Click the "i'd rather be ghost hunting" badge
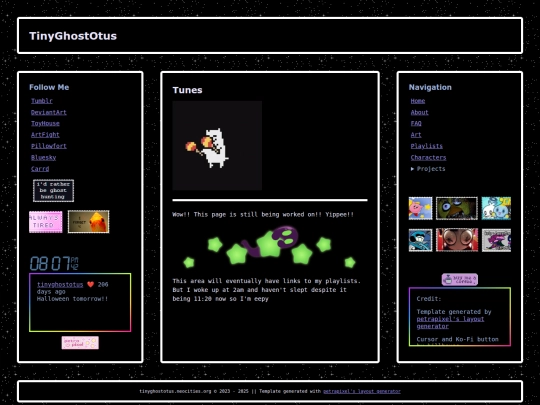Viewport: 540px width, 405px height. (53, 190)
